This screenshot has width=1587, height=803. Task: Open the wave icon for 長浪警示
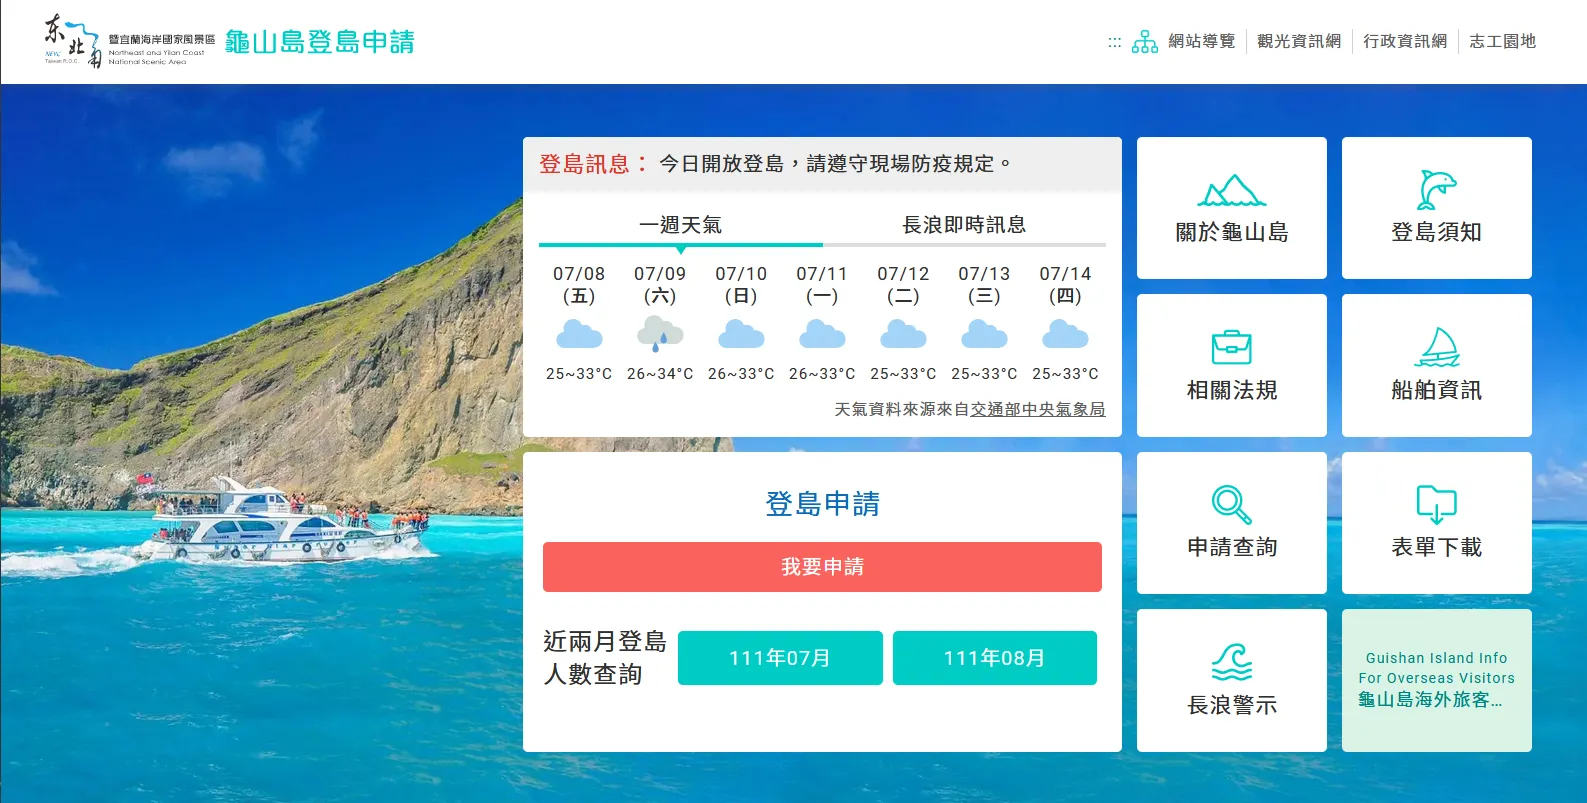(x=1231, y=662)
